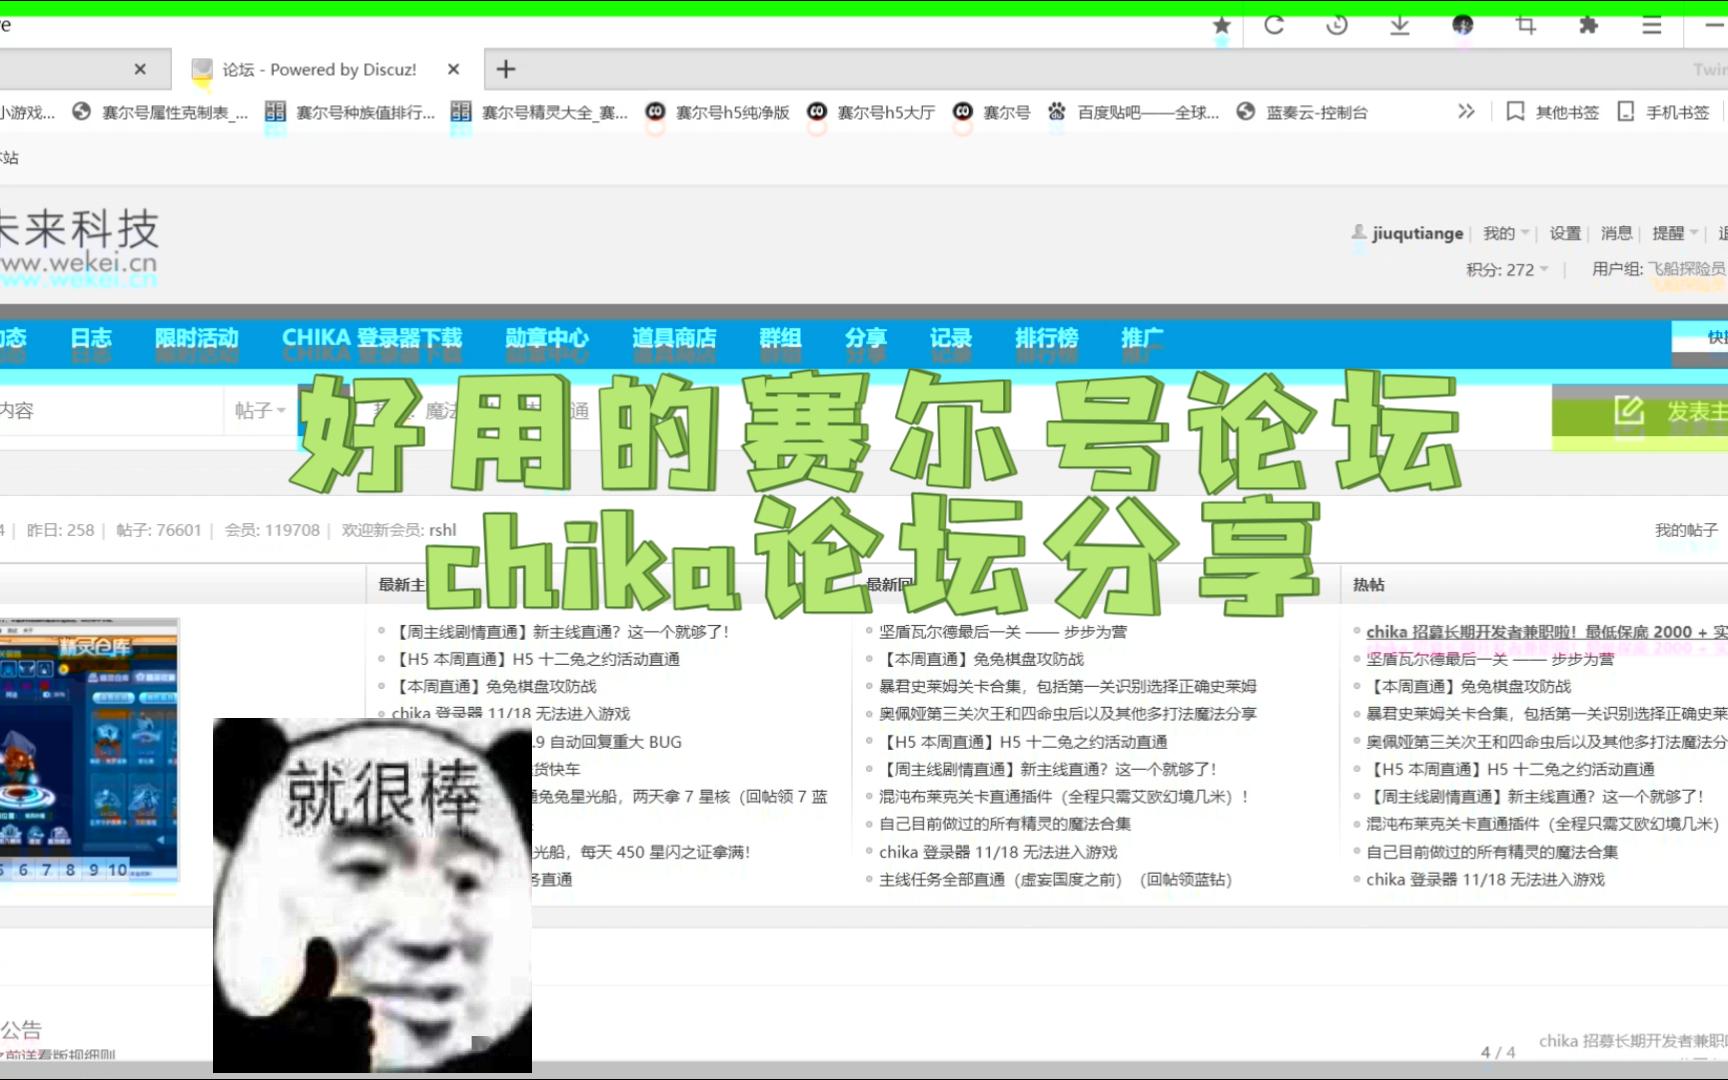Open the downloads arrow icon
This screenshot has width=1728, height=1080.
click(1400, 25)
